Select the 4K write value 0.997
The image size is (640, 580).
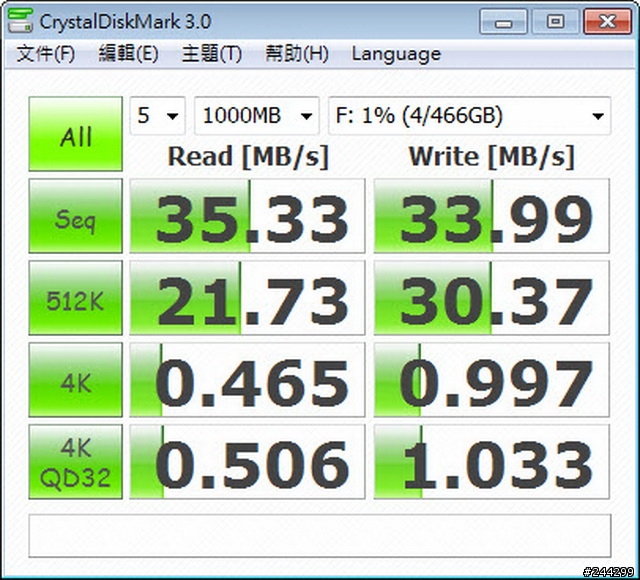492,380
